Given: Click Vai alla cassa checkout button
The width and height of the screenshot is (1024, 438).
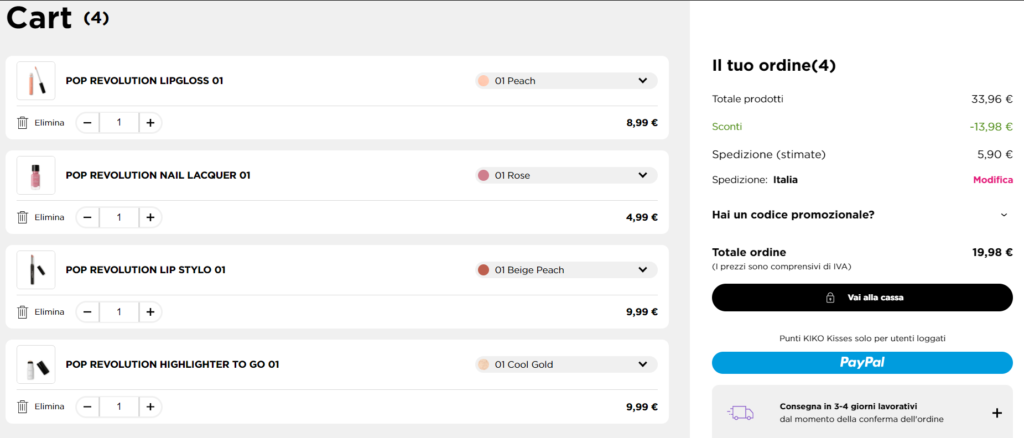Looking at the screenshot, I should coord(862,297).
